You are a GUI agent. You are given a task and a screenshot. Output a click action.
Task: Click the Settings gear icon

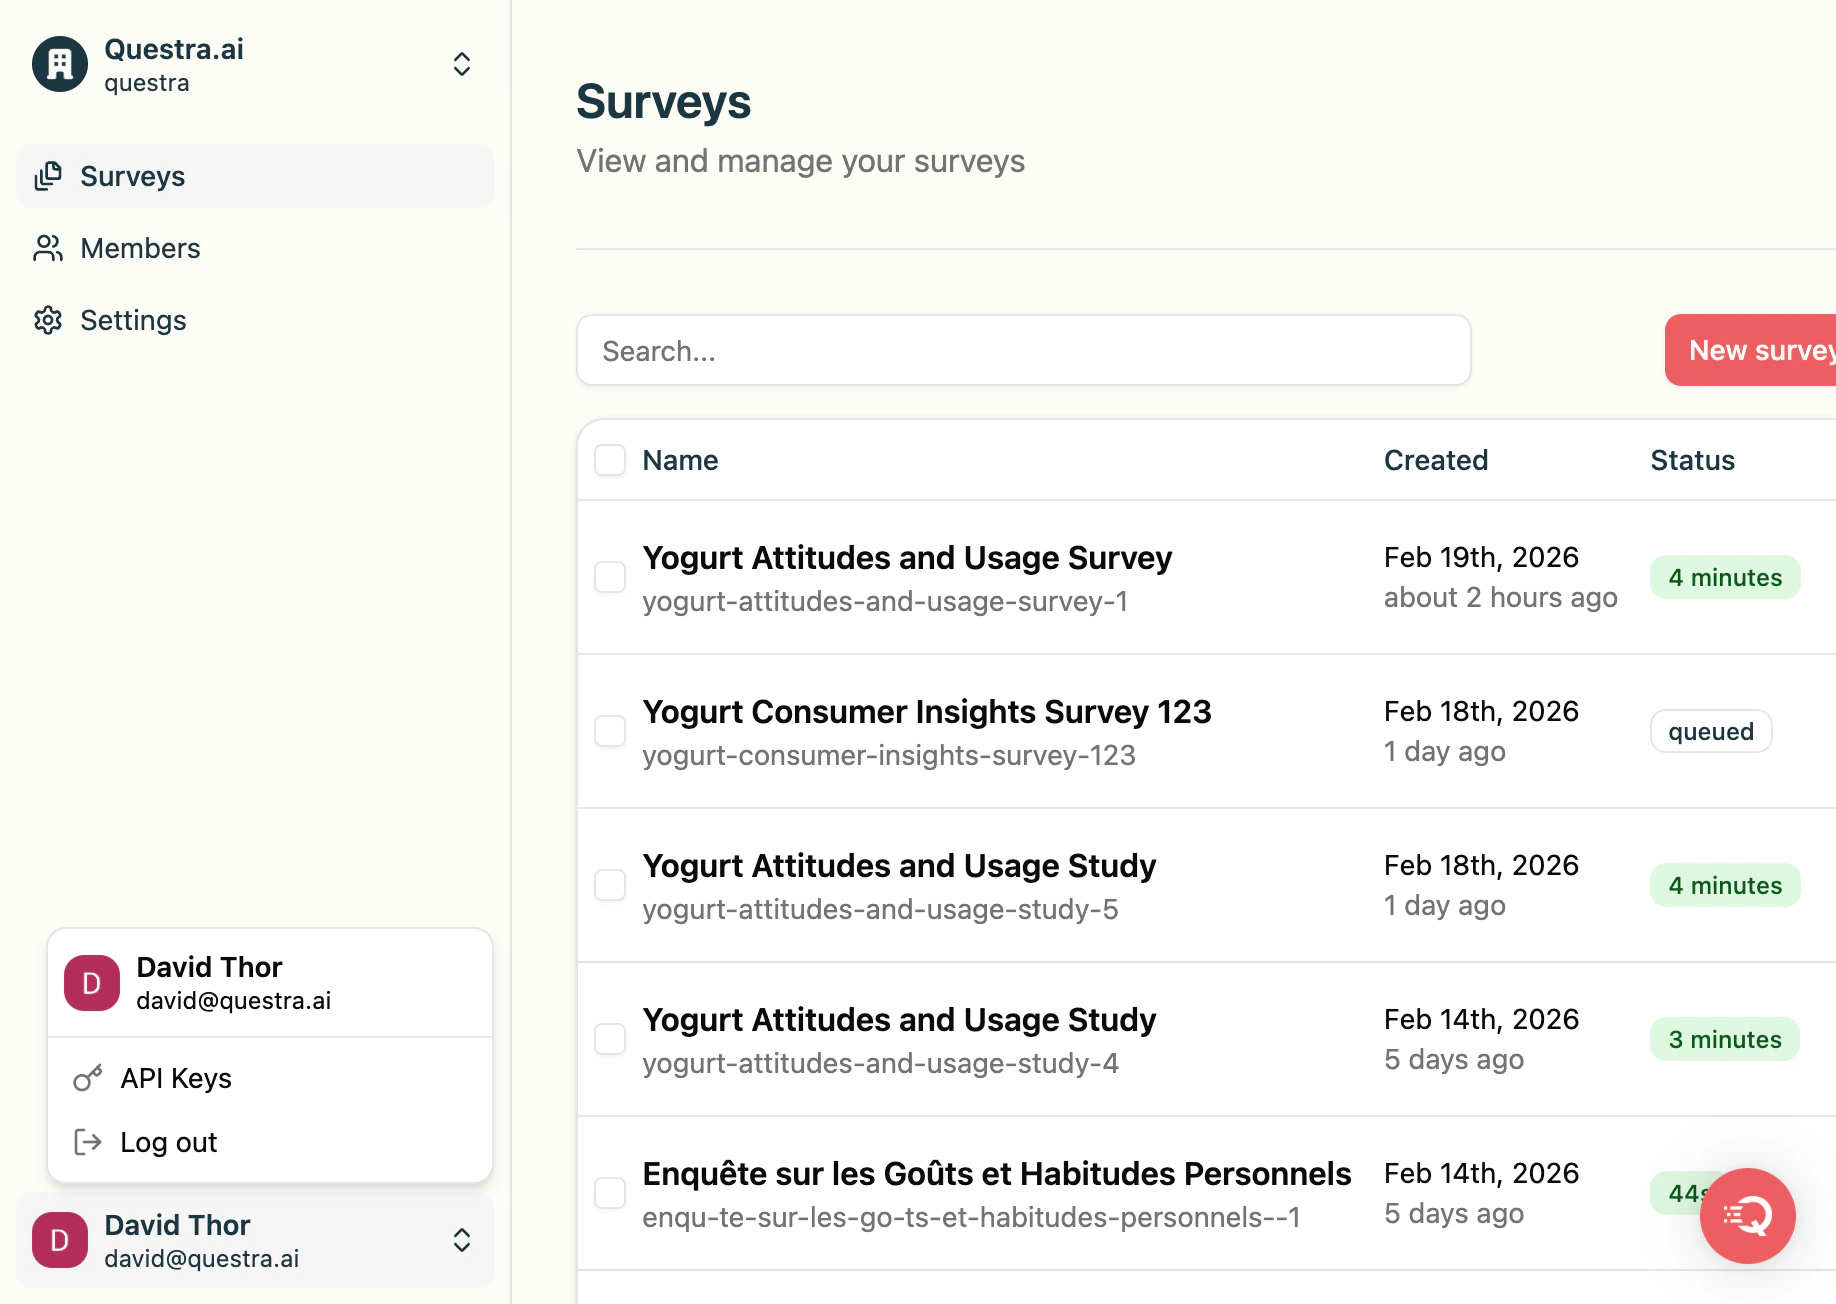48,320
